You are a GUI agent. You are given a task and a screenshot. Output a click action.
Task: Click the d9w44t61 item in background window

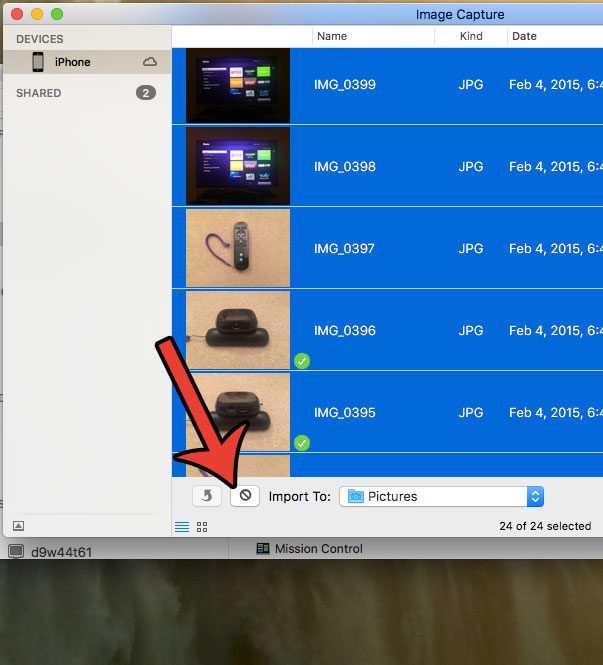[x=61, y=552]
